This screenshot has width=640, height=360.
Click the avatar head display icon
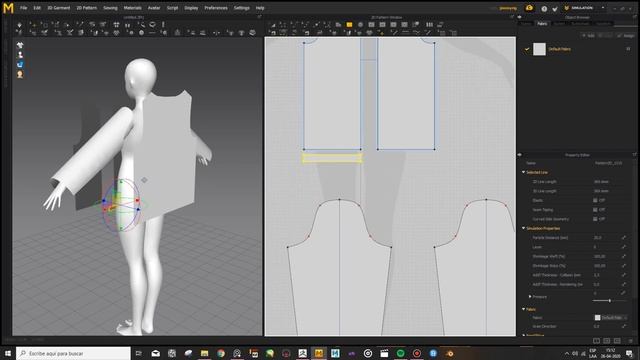pyautogui.click(x=20, y=74)
